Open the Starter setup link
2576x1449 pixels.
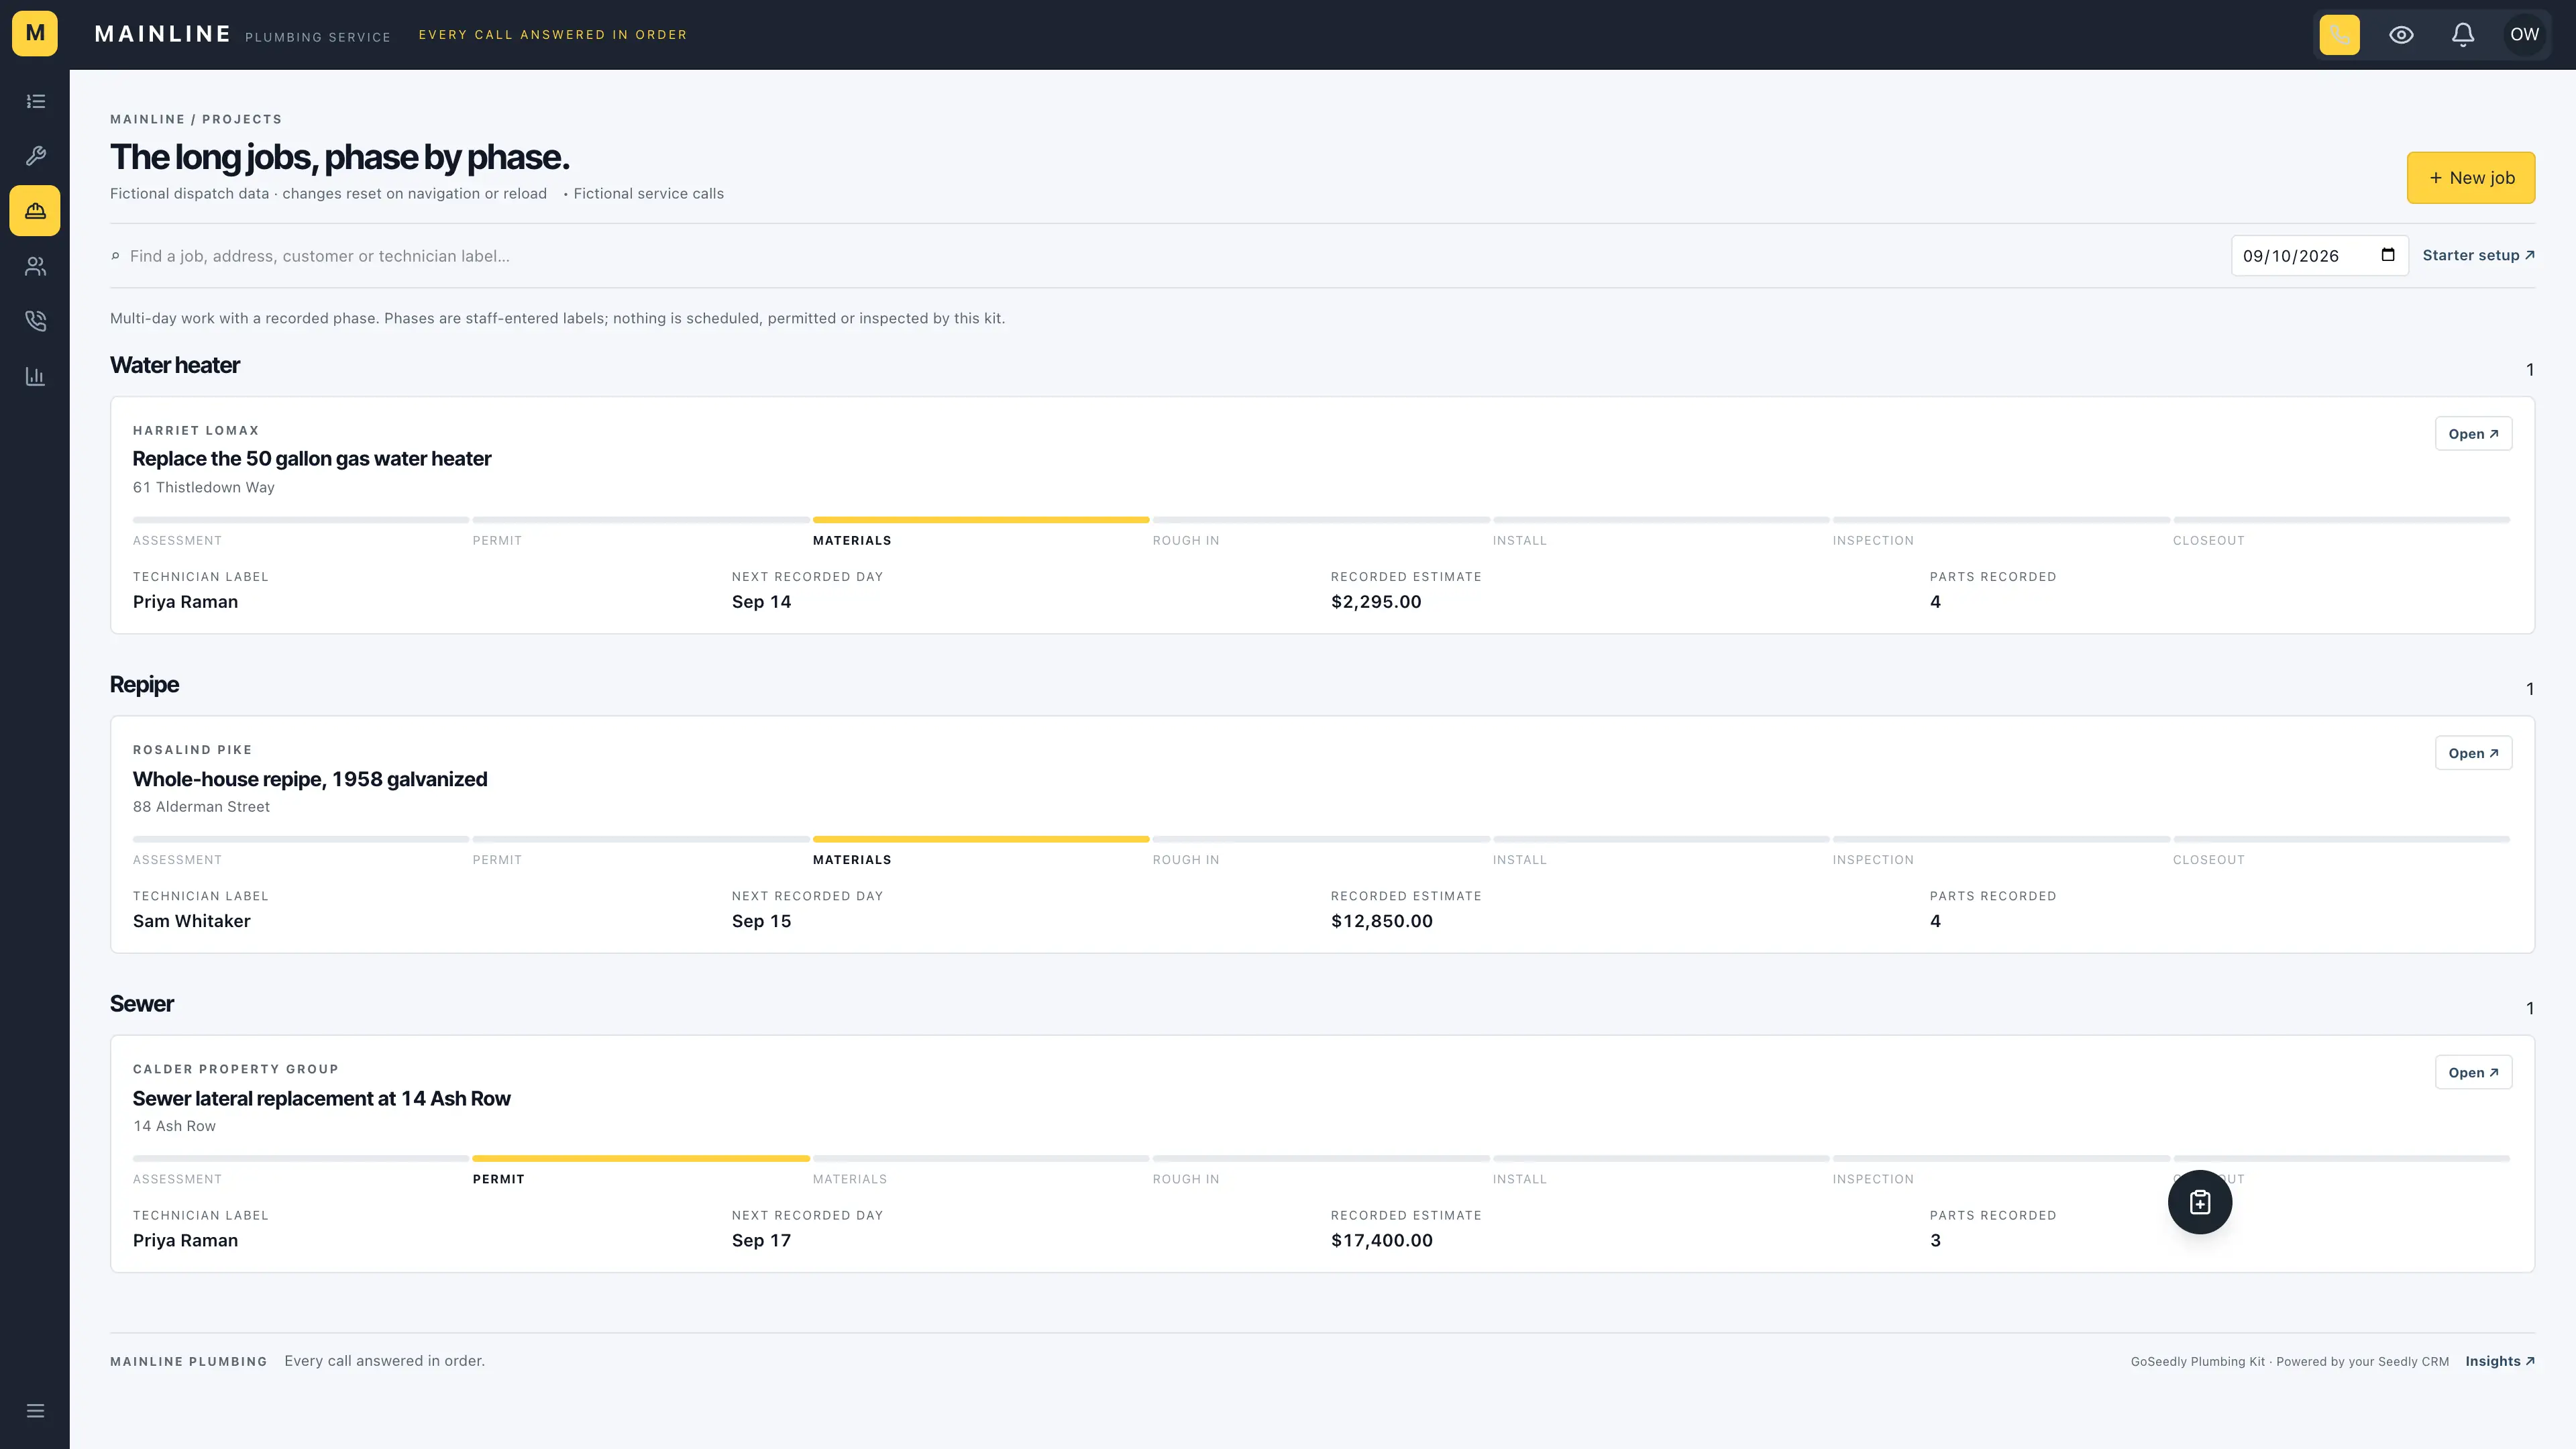(2478, 255)
